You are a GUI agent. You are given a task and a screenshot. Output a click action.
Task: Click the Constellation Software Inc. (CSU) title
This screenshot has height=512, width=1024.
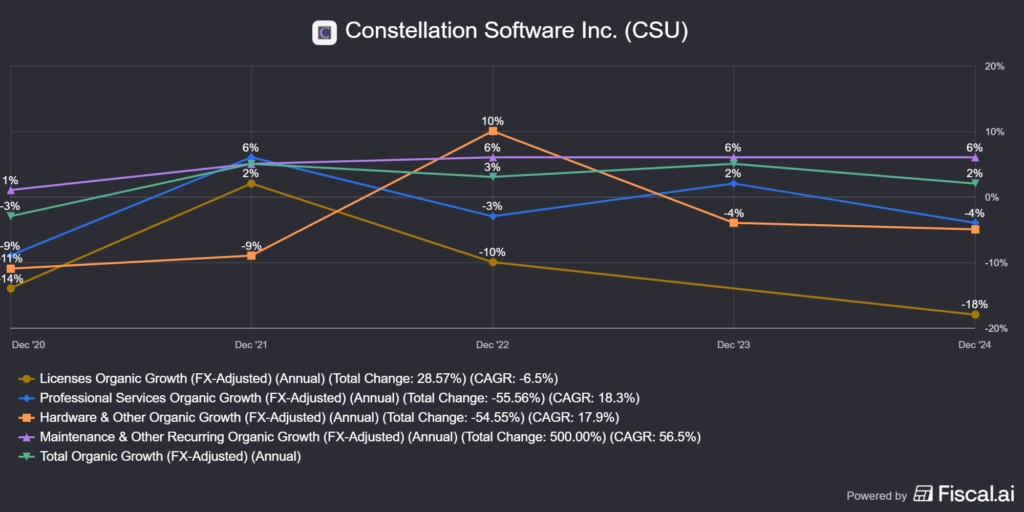point(516,32)
